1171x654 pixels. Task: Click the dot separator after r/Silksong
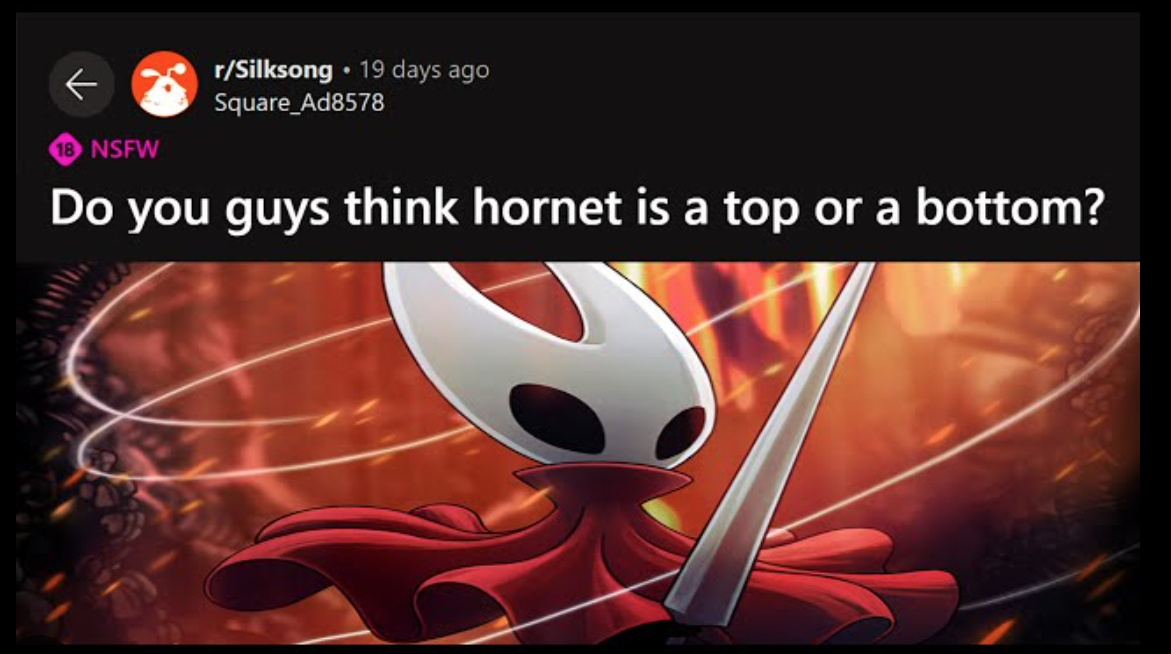pyautogui.click(x=346, y=70)
